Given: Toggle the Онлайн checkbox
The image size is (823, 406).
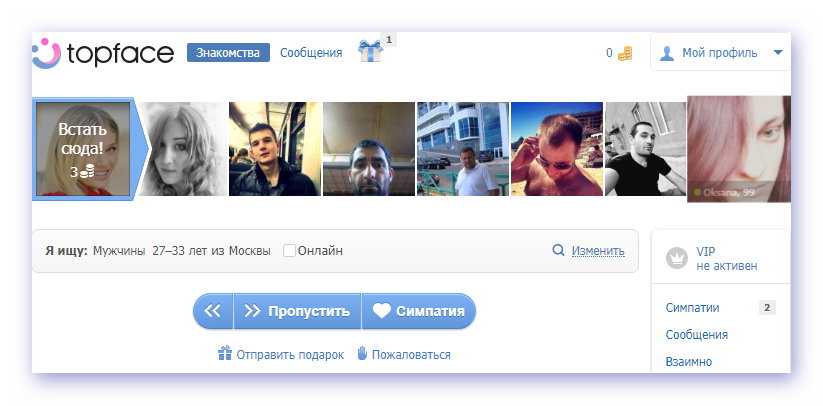Looking at the screenshot, I should click(x=289, y=251).
